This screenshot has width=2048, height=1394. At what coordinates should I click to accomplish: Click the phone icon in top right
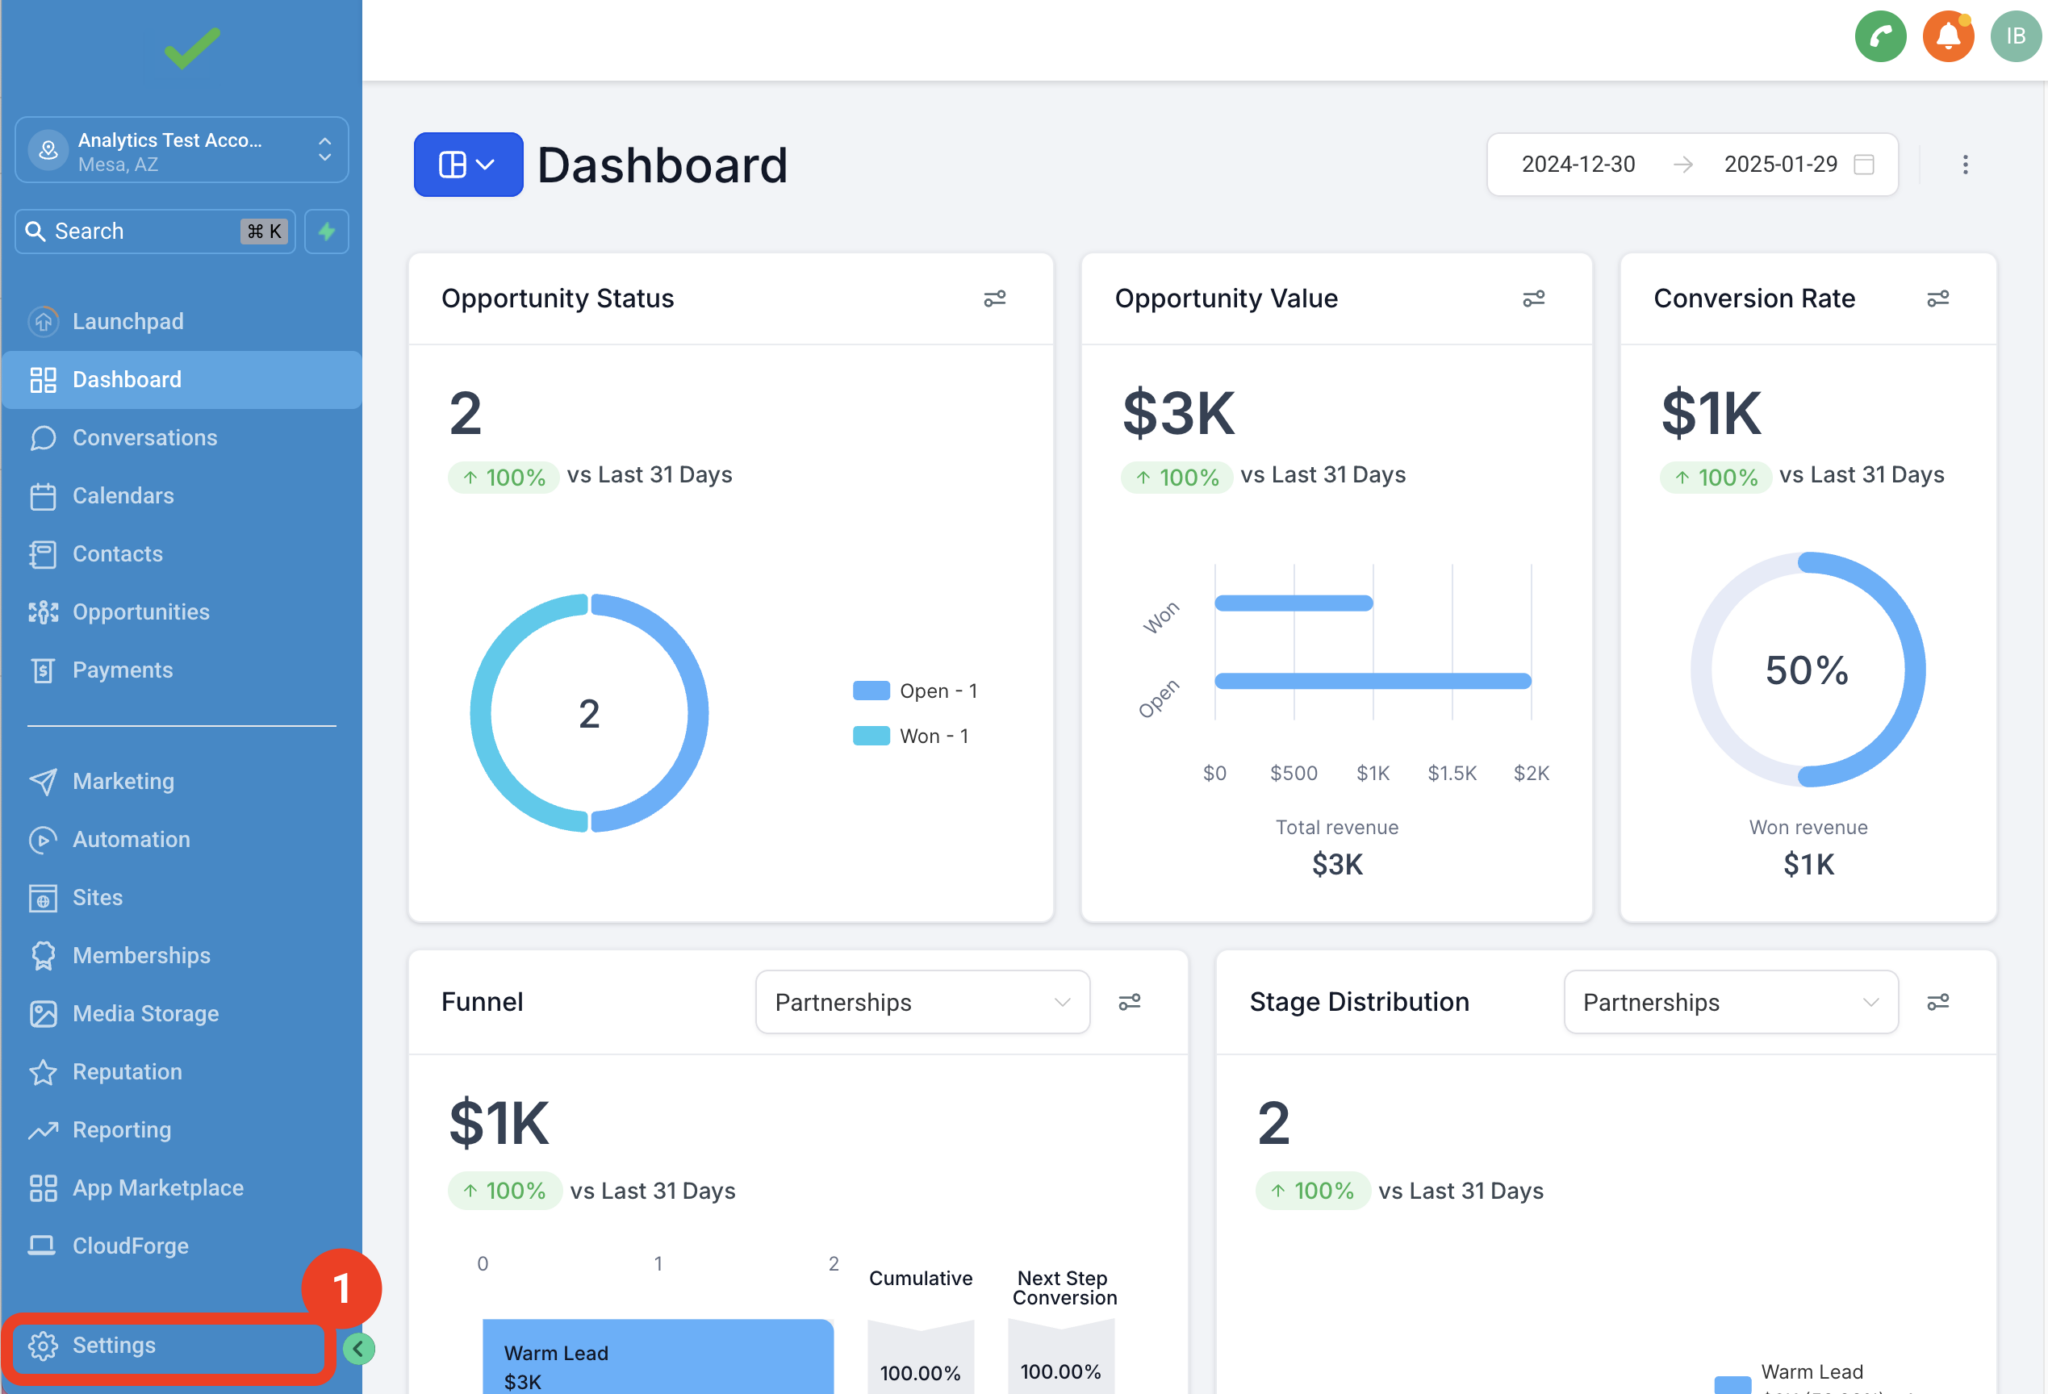1881,36
